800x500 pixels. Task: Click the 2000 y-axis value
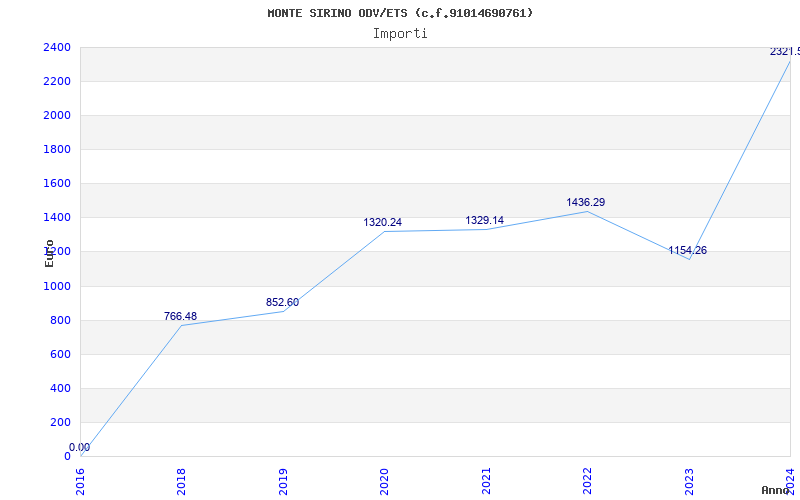(57, 115)
